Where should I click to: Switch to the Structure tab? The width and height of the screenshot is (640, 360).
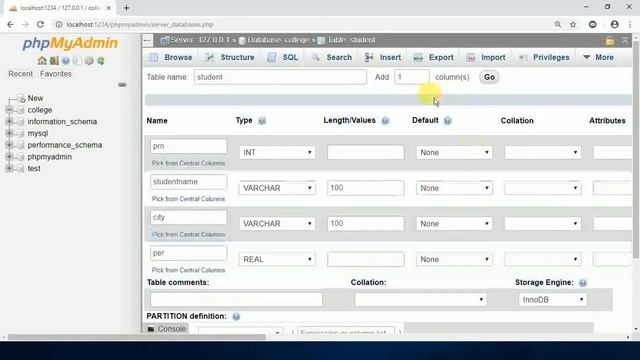click(x=230, y=58)
